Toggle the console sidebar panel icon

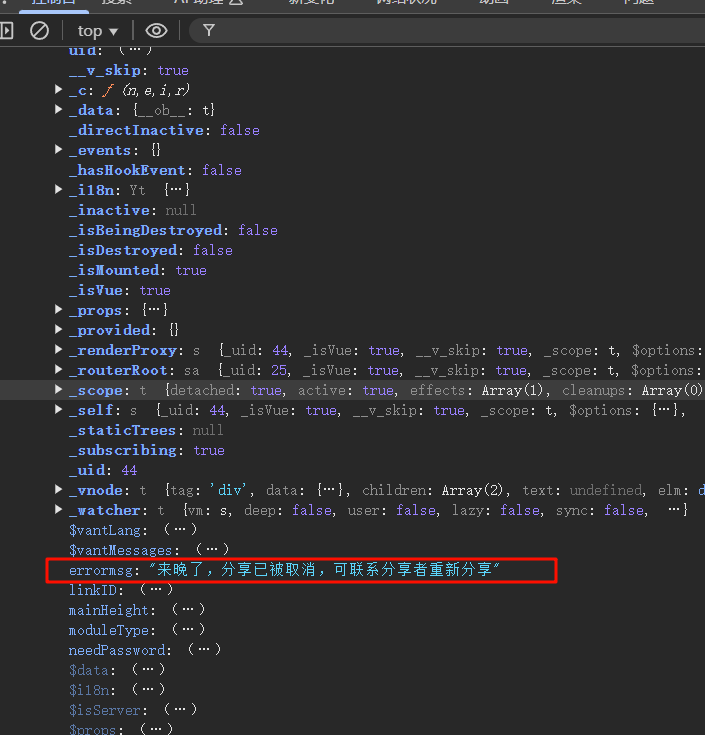coord(7,31)
